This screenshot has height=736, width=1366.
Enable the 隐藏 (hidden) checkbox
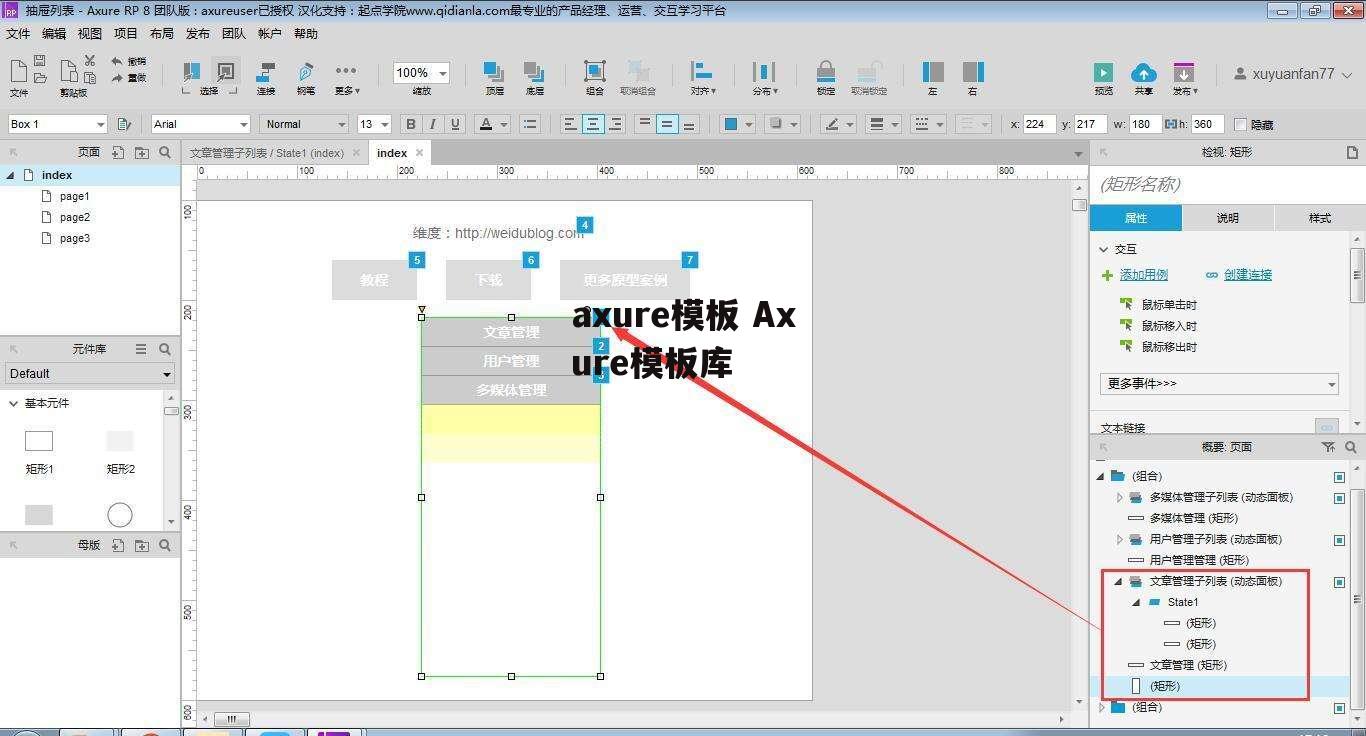click(x=1241, y=124)
